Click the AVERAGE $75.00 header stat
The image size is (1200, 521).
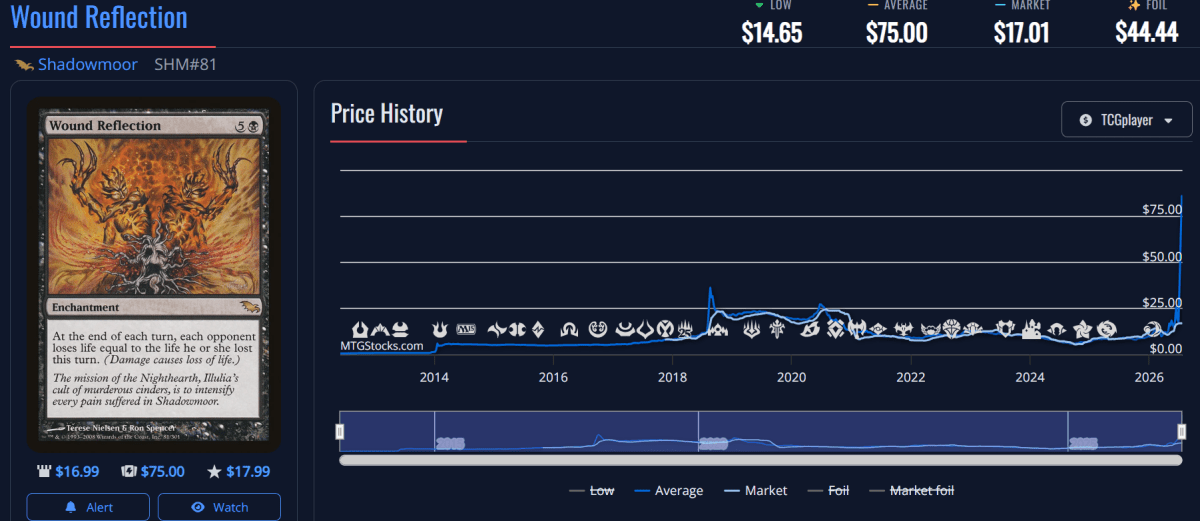897,24
